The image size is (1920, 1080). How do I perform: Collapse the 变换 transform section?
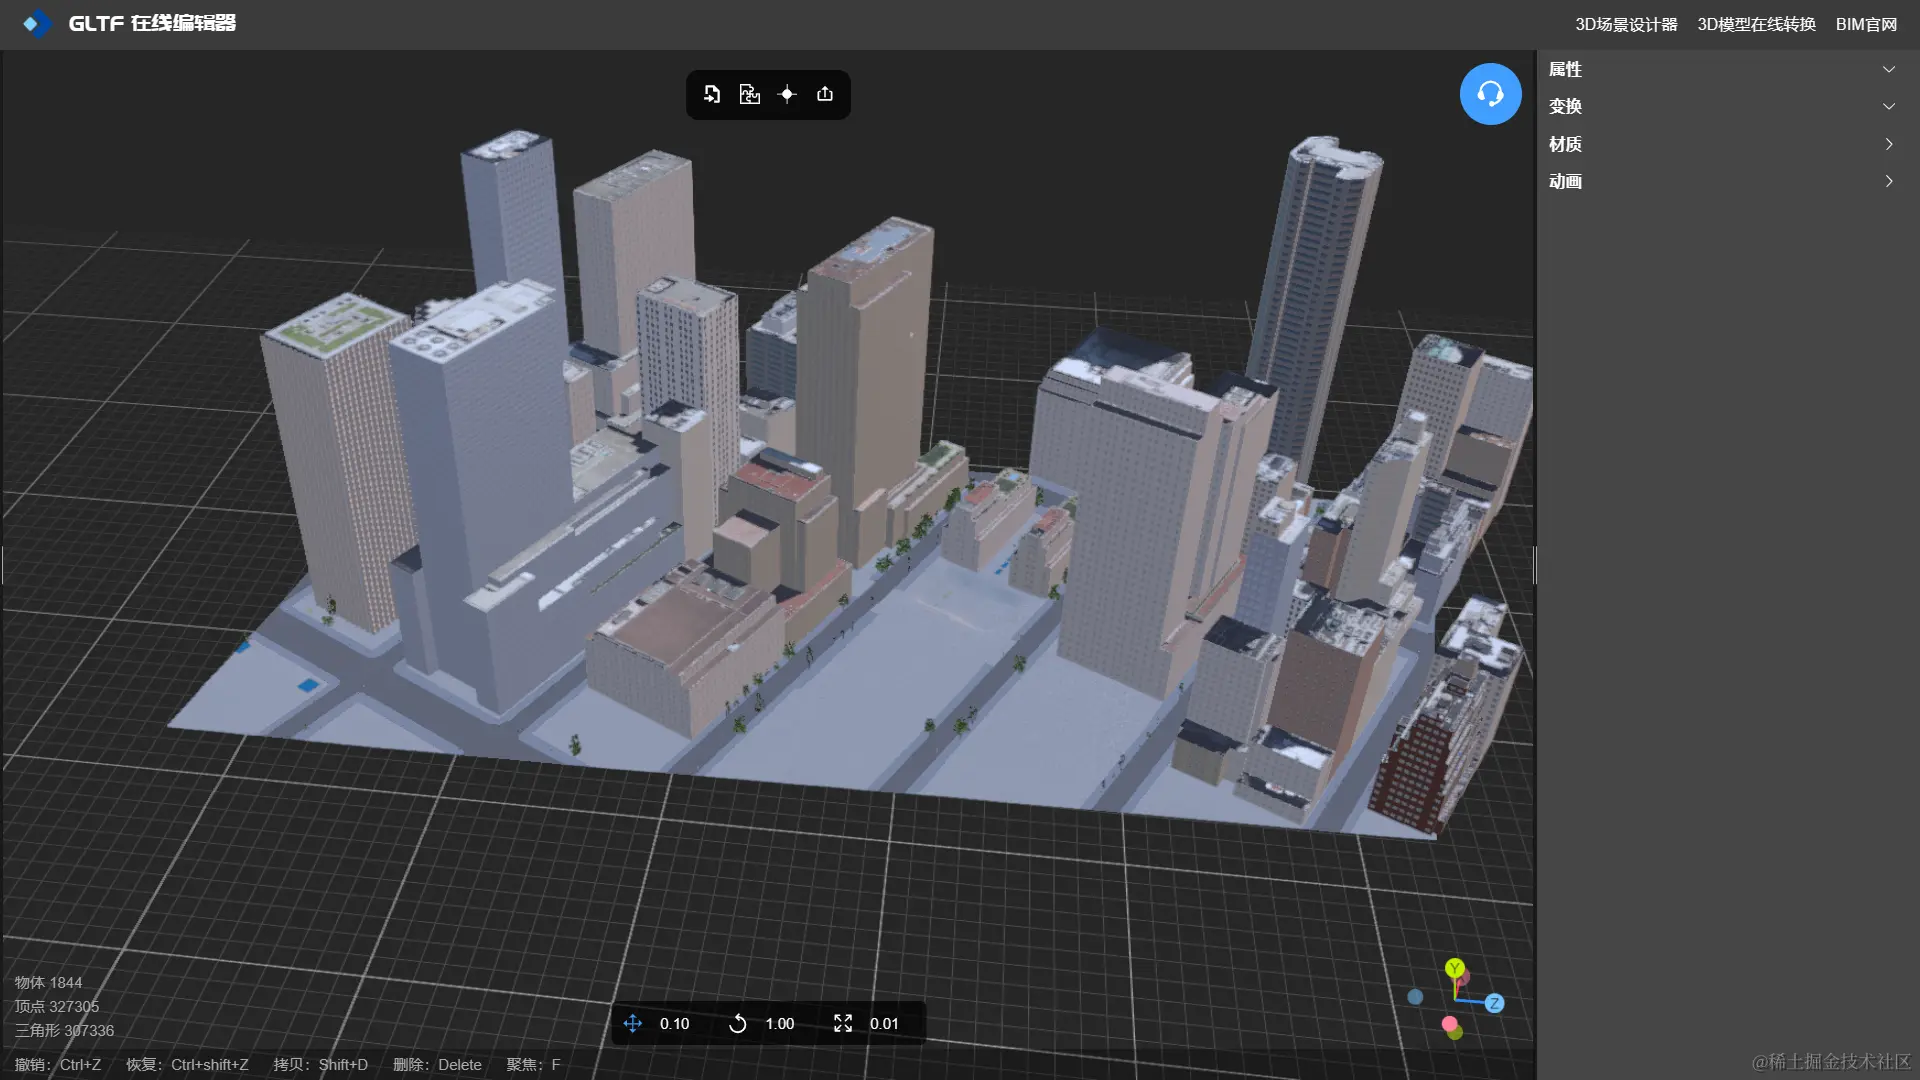point(1889,106)
